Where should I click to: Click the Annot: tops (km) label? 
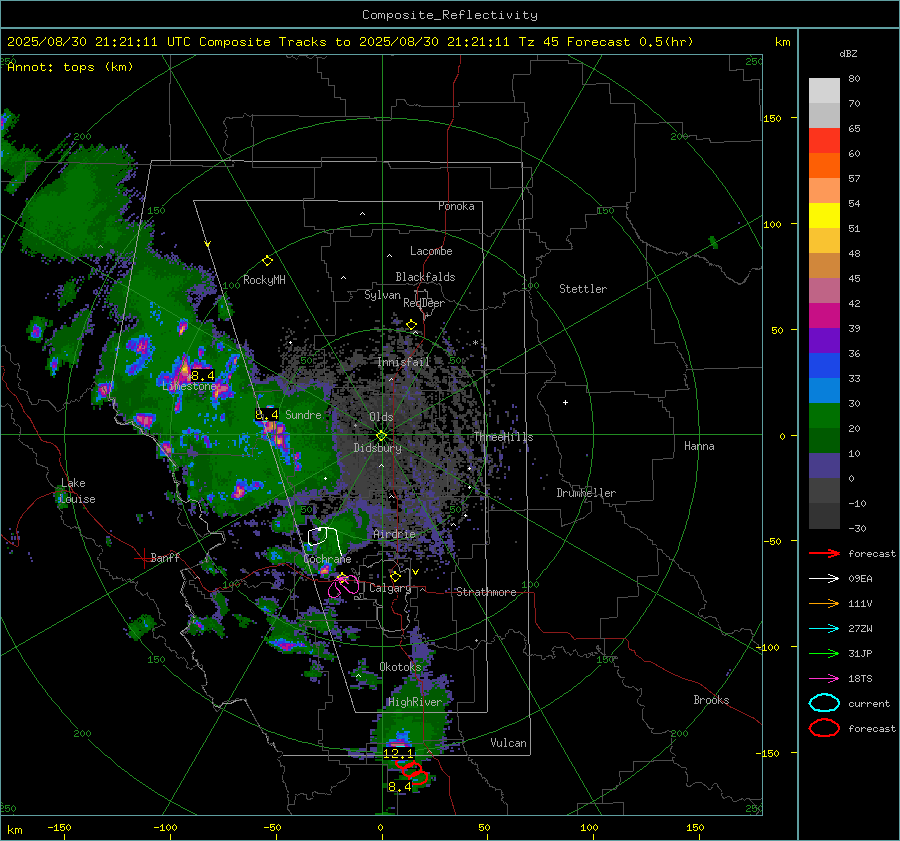(70, 67)
